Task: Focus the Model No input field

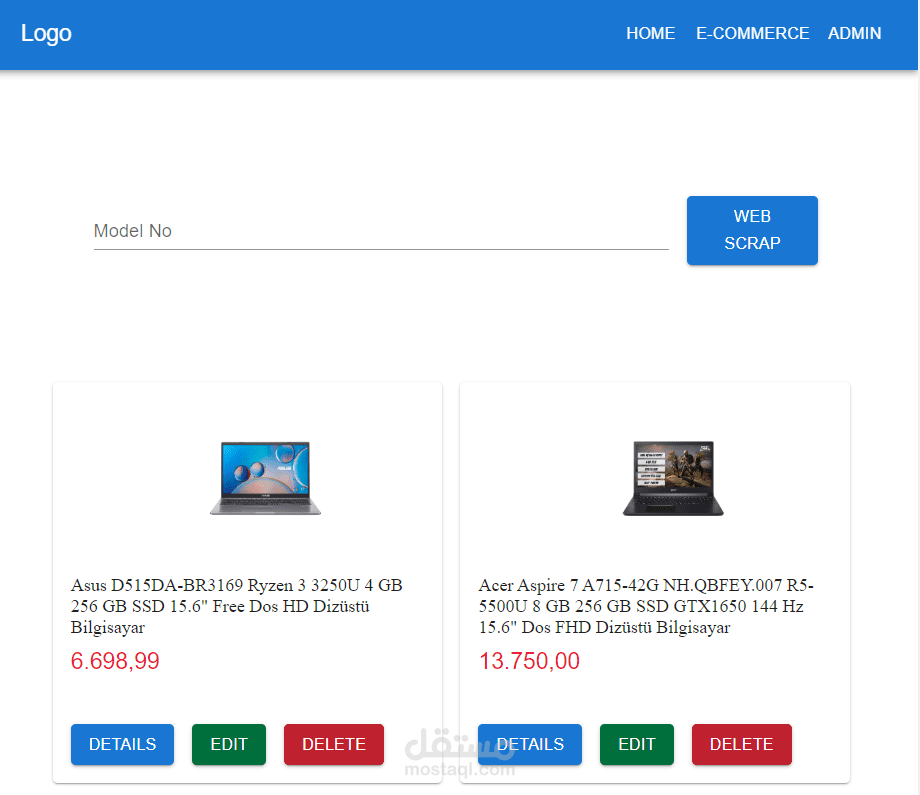Action: (x=381, y=231)
